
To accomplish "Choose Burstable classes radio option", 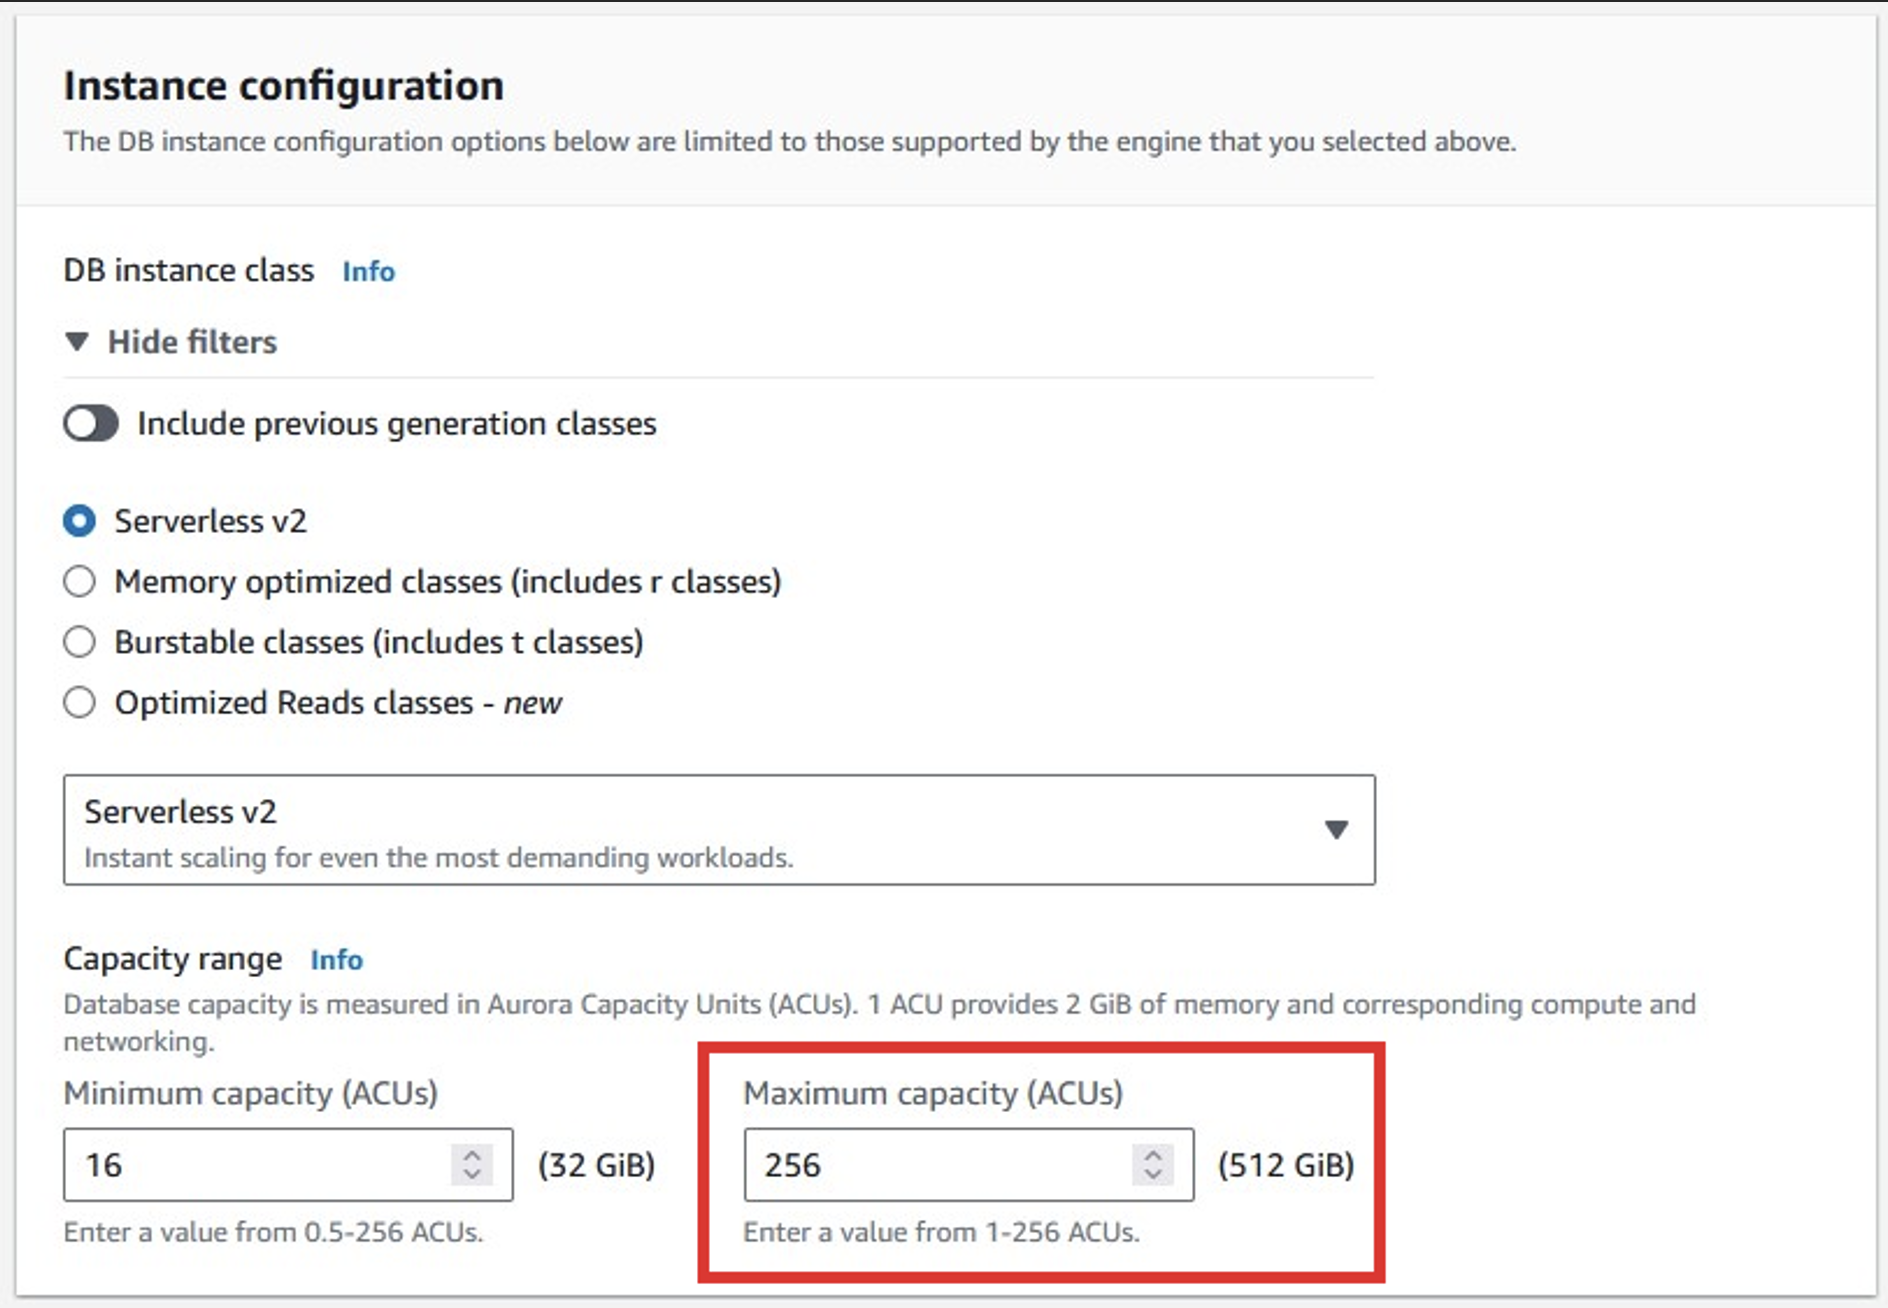I will click(80, 642).
